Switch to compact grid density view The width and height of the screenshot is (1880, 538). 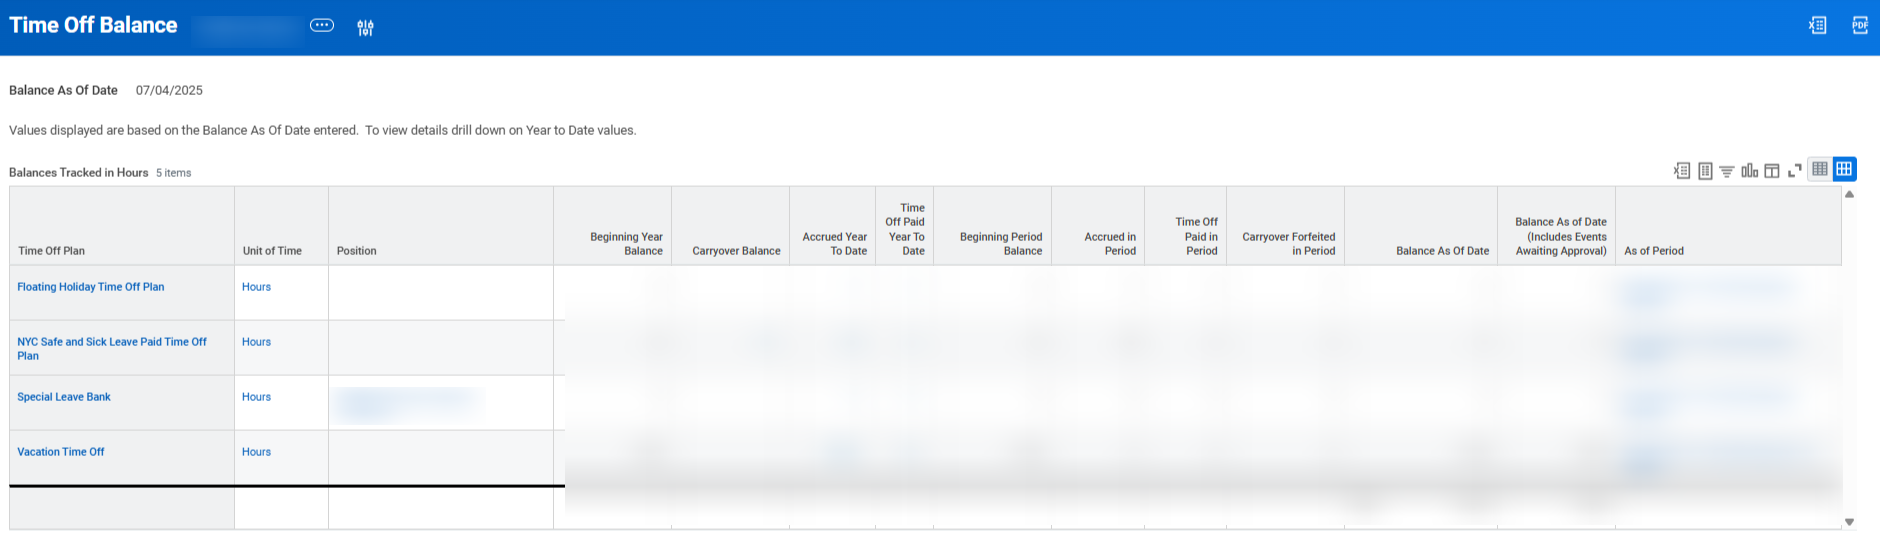1820,169
